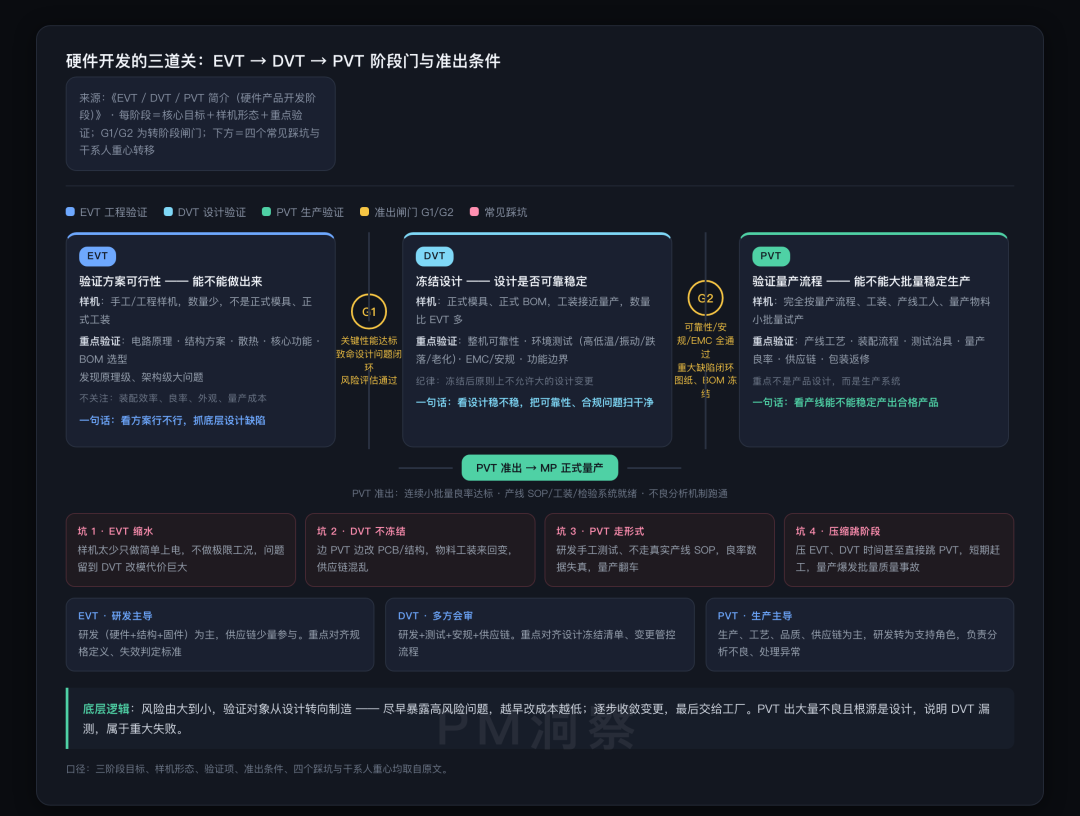Click the G1 gate circle
1080x816 pixels.
tap(369, 311)
